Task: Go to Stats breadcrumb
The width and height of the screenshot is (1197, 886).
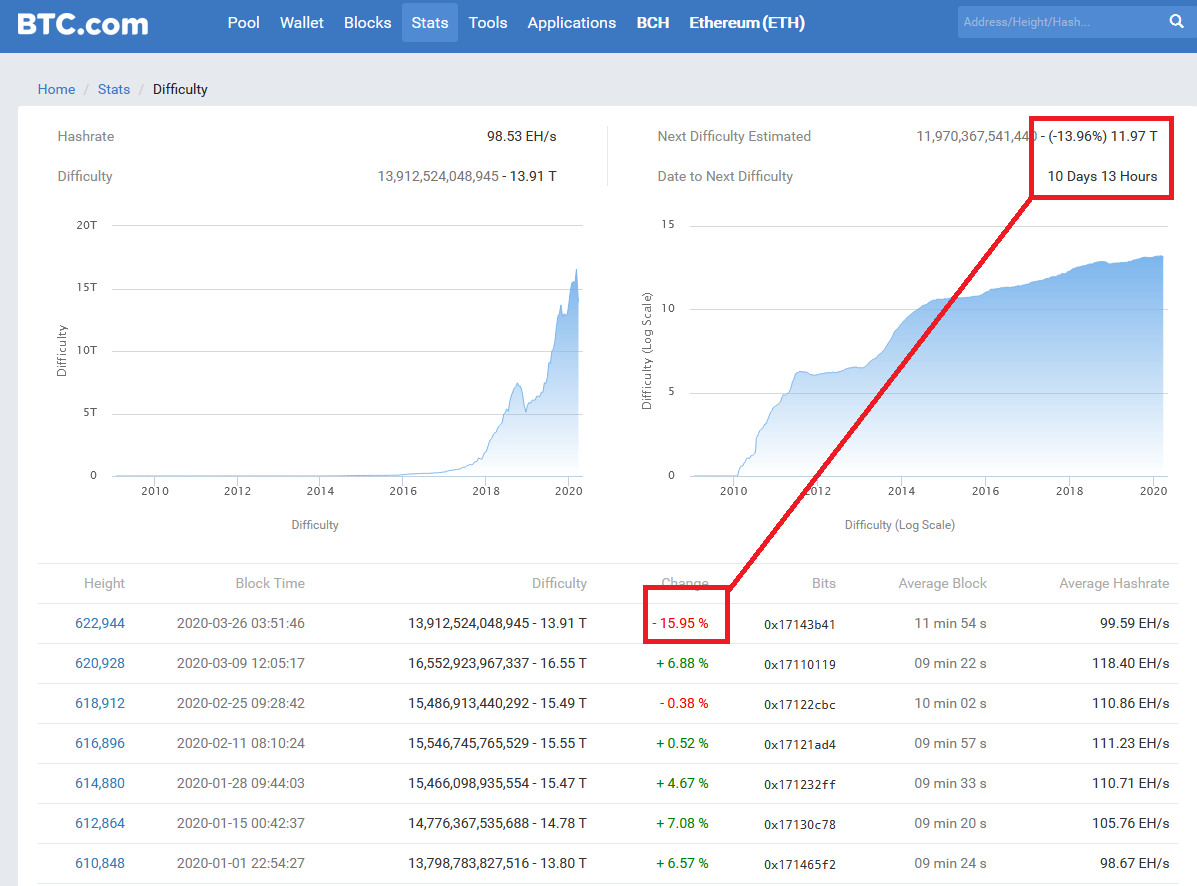Action: pyautogui.click(x=114, y=89)
